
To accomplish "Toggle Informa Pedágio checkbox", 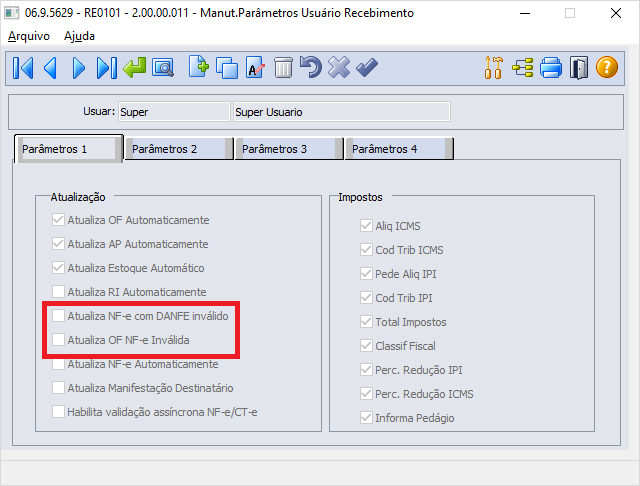I will 366,418.
